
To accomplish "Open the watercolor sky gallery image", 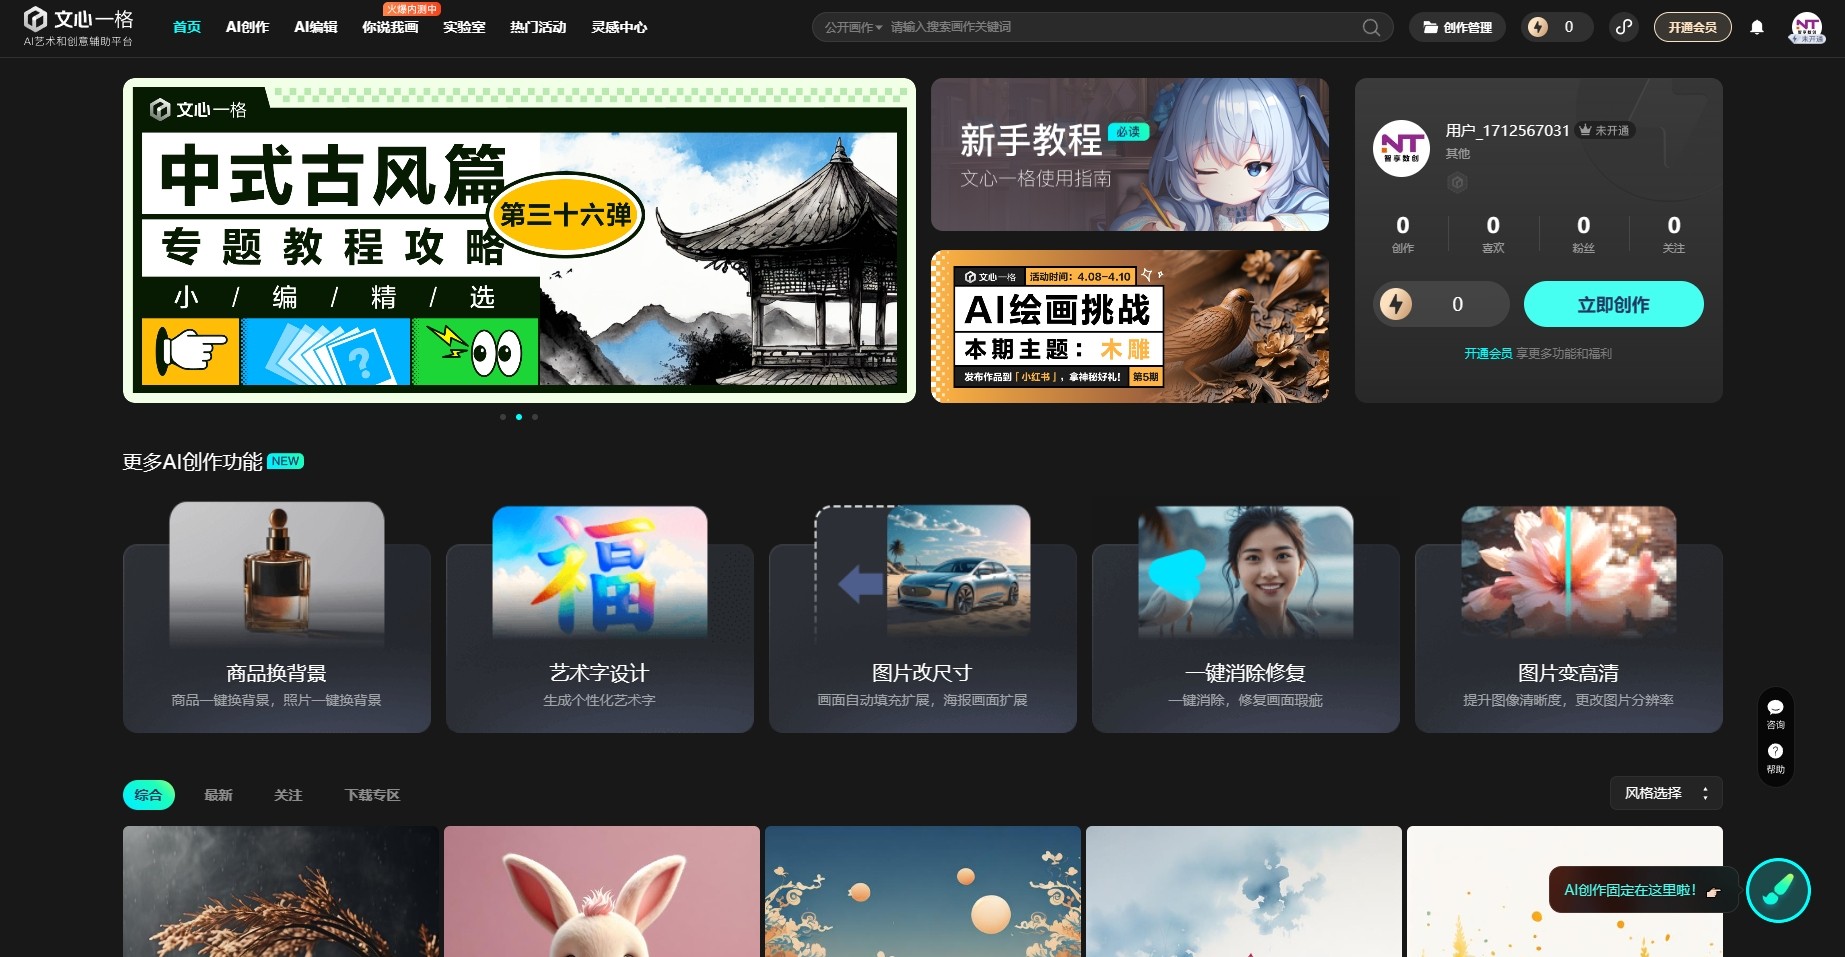I will tap(1244, 891).
